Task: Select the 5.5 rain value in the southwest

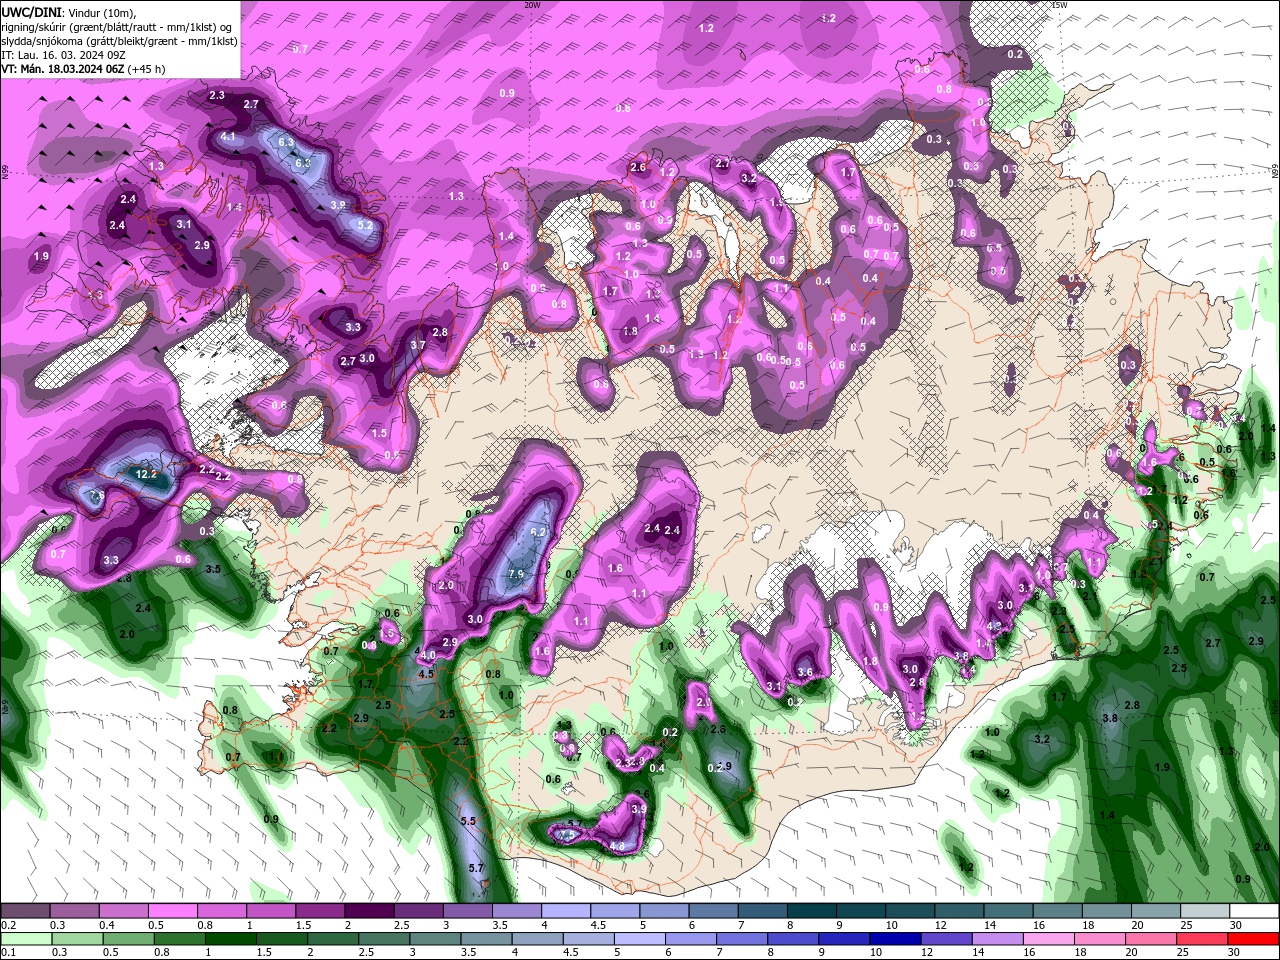Action: pos(468,821)
